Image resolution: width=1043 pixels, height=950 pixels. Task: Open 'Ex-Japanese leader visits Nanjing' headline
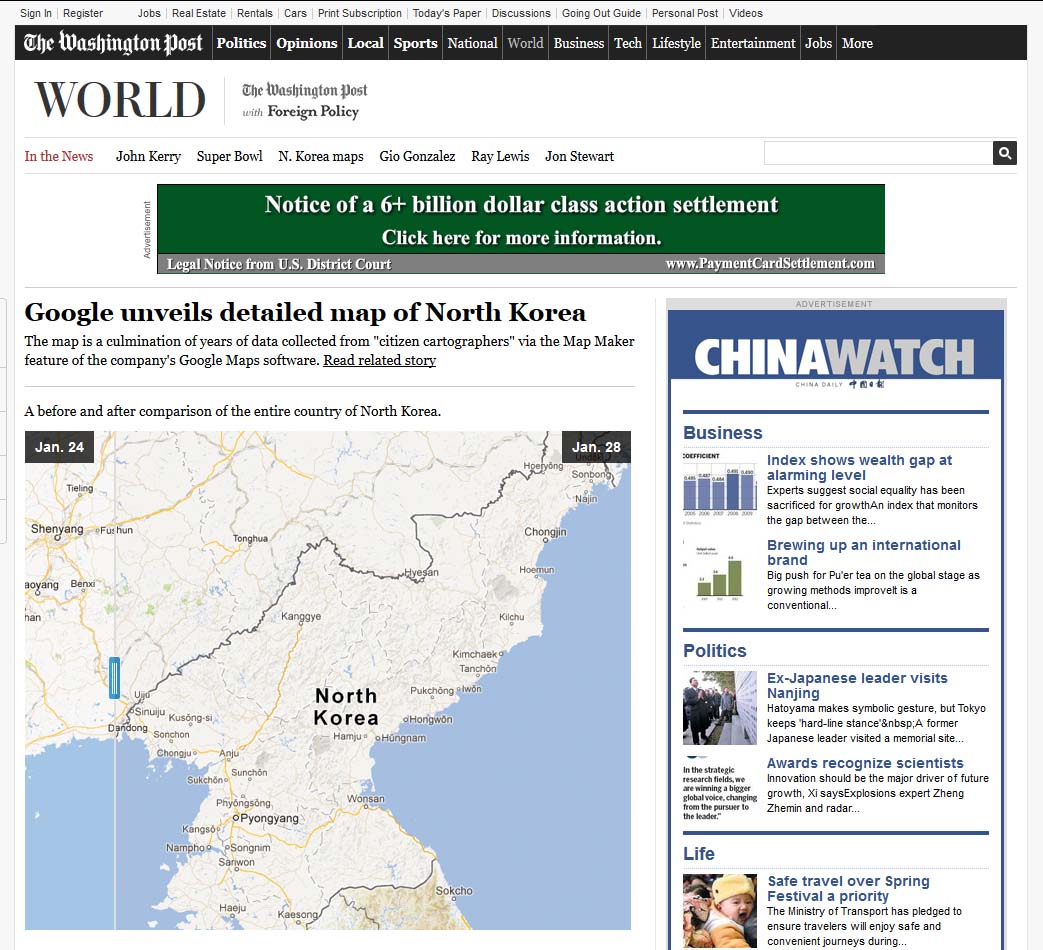point(857,685)
